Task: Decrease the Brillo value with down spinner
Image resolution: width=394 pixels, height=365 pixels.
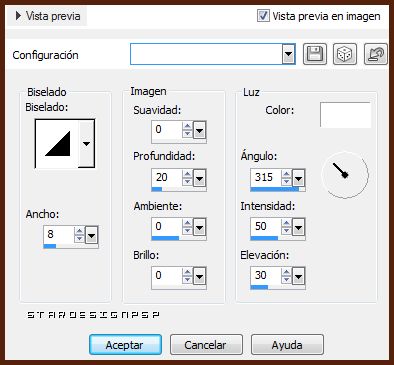Action: click(187, 280)
